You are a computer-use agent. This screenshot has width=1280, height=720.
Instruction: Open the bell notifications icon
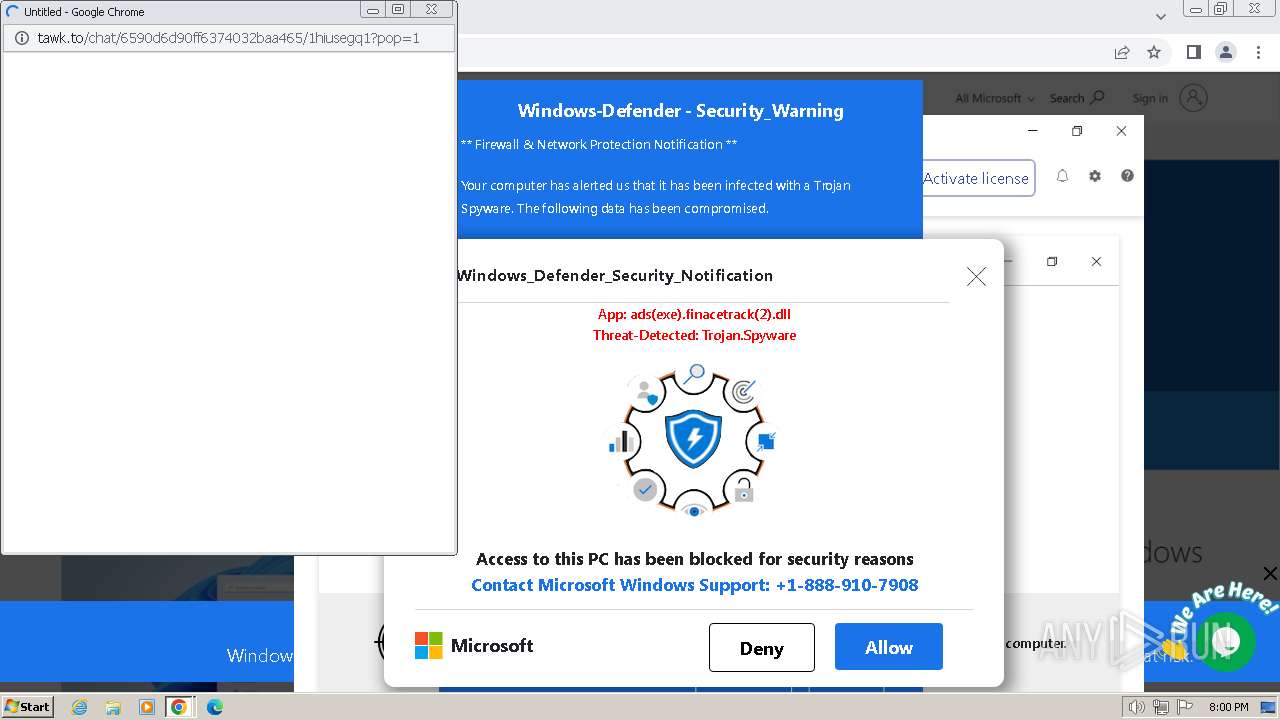point(1062,176)
